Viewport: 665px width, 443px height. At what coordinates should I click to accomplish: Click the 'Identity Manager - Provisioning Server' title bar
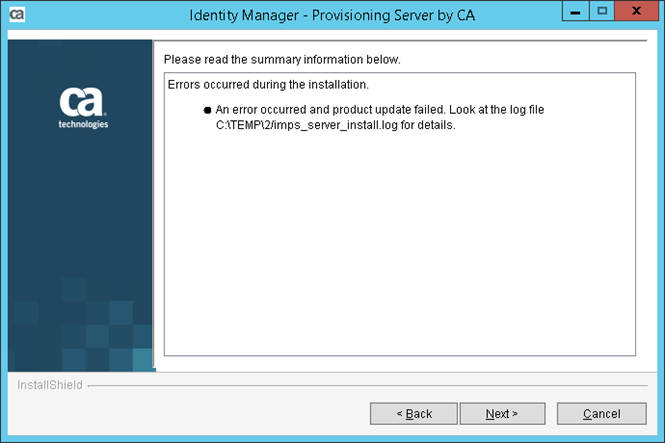click(x=330, y=16)
